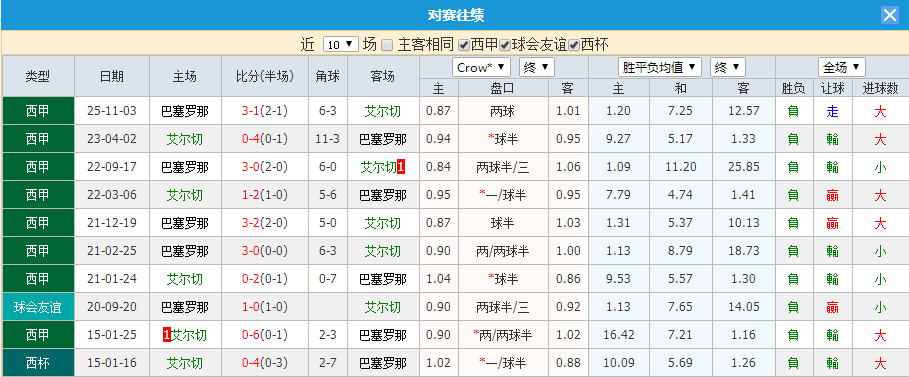This screenshot has width=909, height=377.
Task: Click score 1-2(1-0) in 22-03-06 row
Action: pyautogui.click(x=265, y=195)
